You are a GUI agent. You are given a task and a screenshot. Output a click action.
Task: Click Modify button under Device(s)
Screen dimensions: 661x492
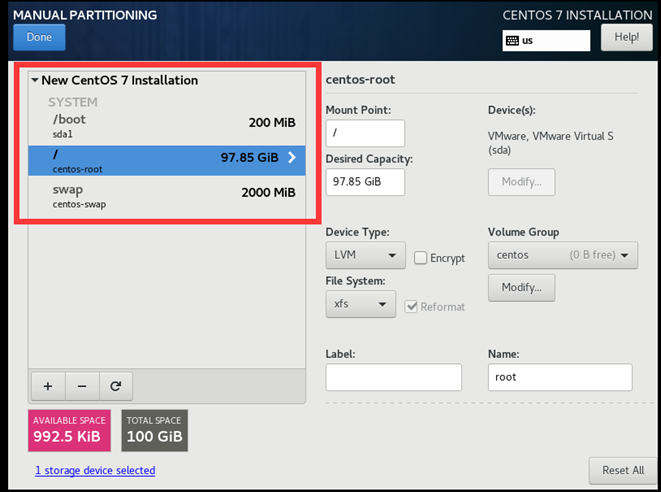pyautogui.click(x=521, y=182)
